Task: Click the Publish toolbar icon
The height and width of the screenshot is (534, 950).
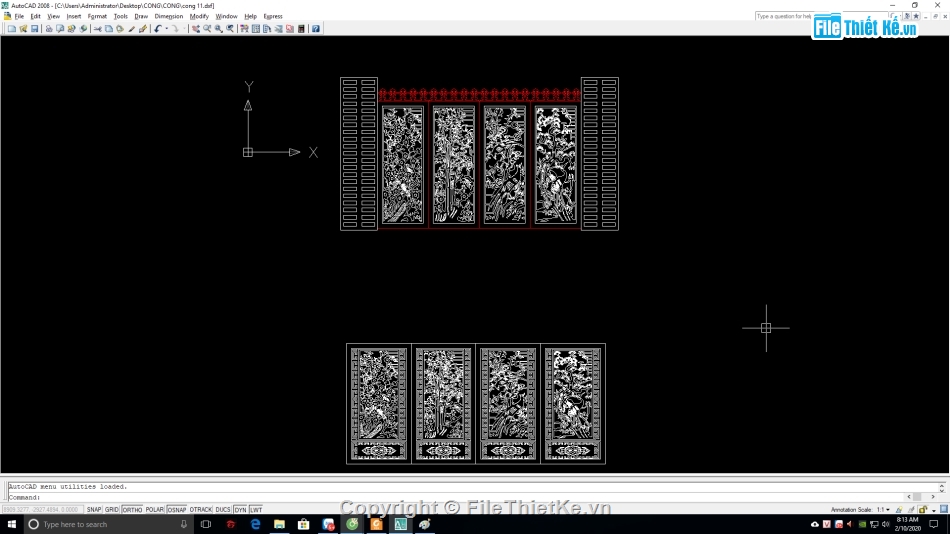Action: pyautogui.click(x=71, y=28)
